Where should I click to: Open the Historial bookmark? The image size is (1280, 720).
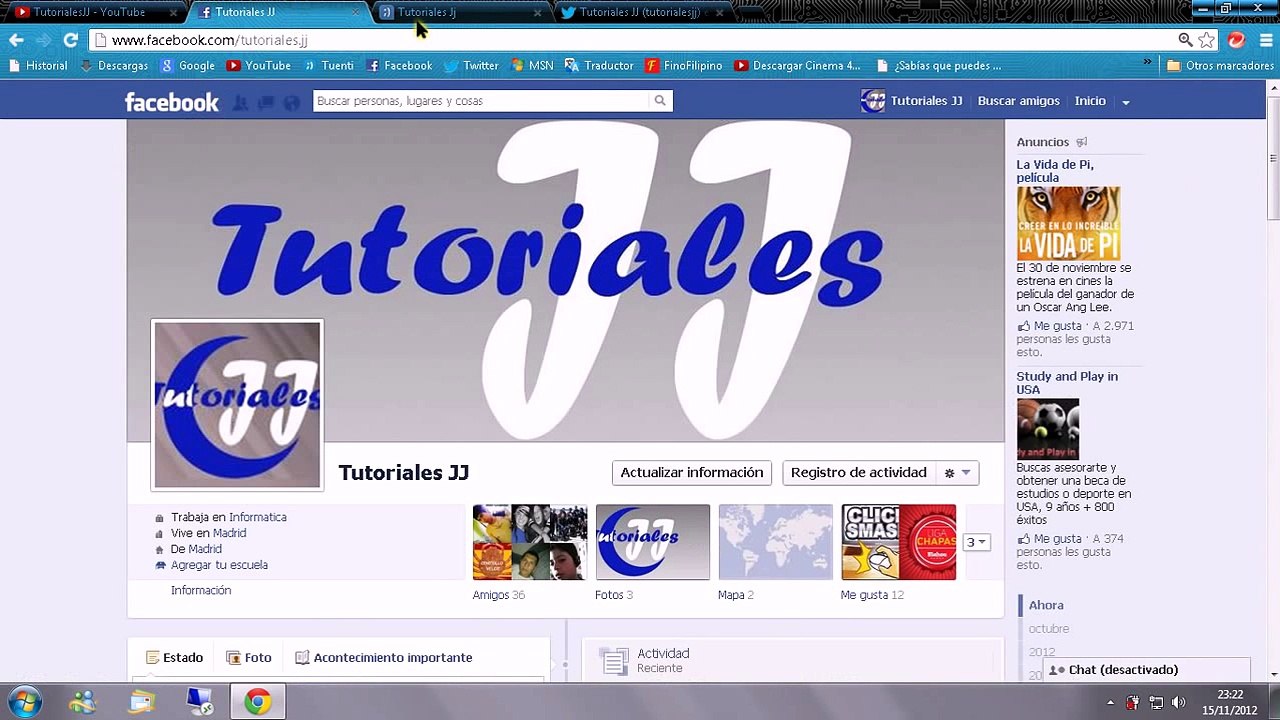click(x=38, y=66)
